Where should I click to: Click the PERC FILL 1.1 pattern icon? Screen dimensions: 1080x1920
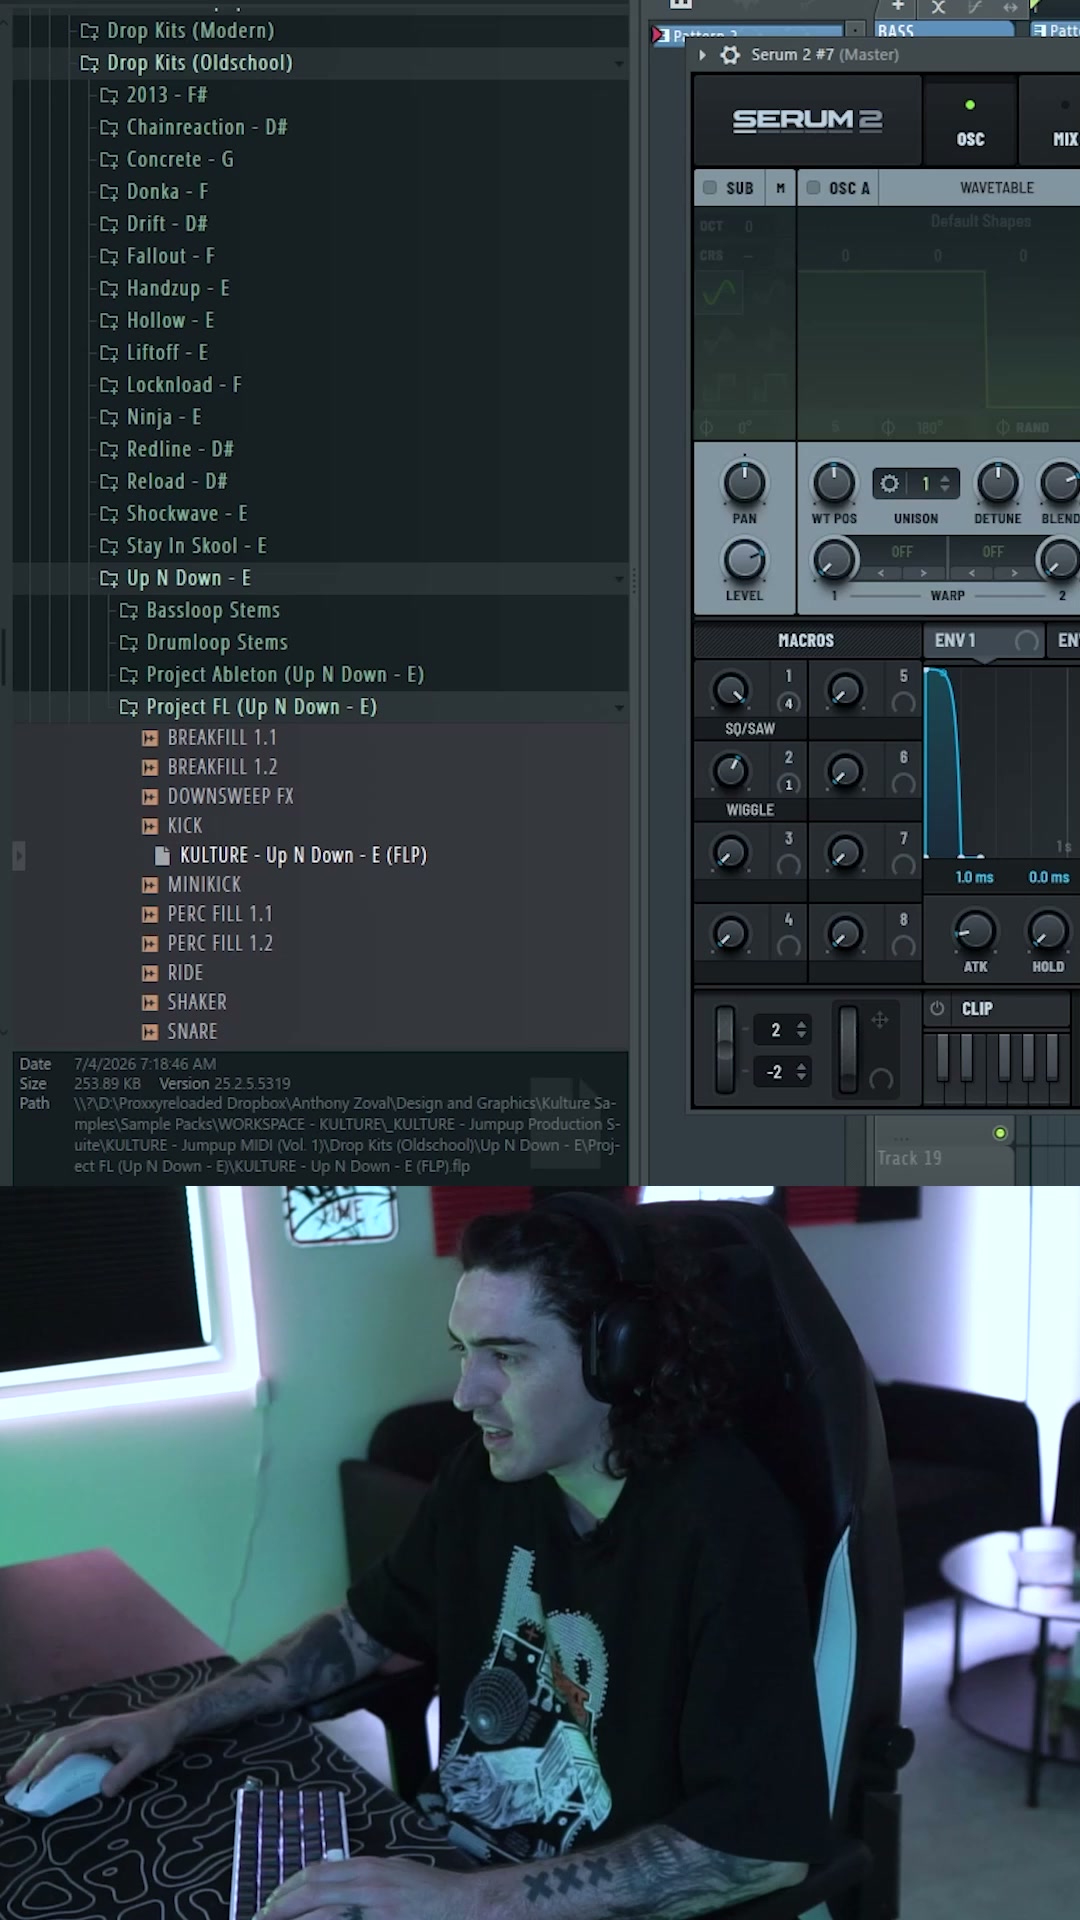tap(150, 914)
